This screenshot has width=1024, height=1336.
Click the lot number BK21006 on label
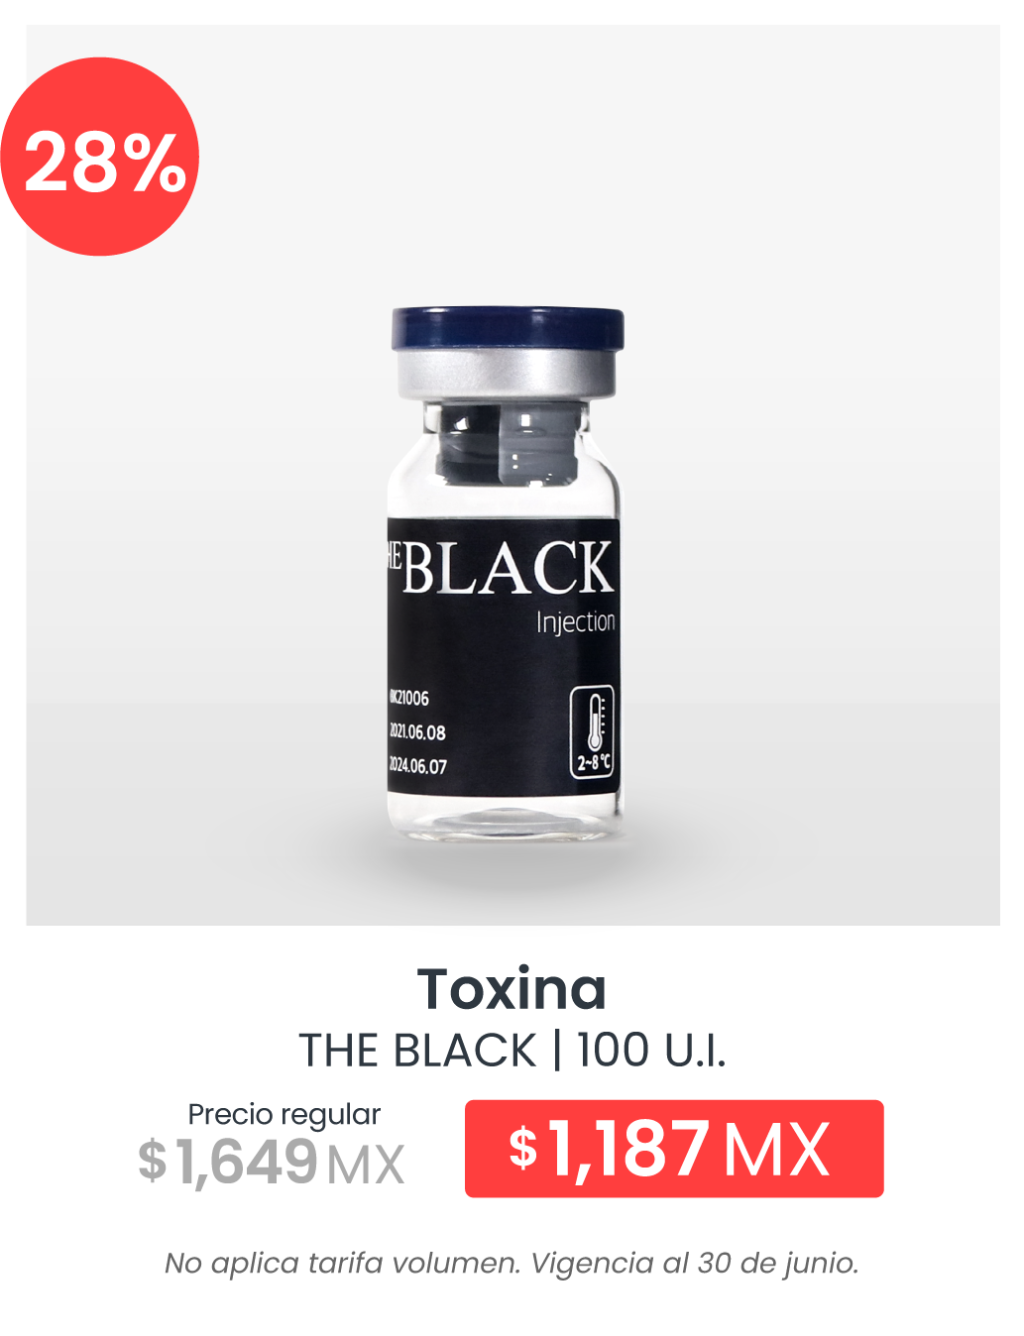click(x=408, y=698)
